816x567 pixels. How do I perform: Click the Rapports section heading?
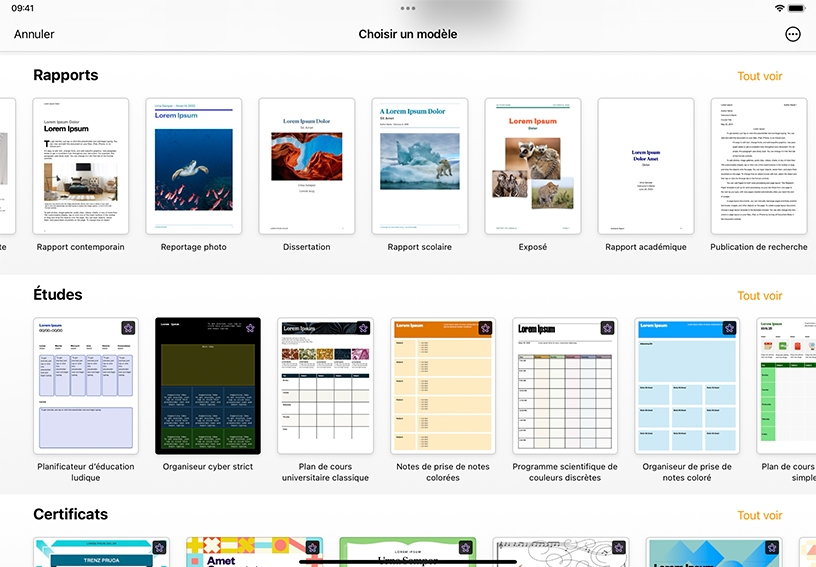coord(66,75)
